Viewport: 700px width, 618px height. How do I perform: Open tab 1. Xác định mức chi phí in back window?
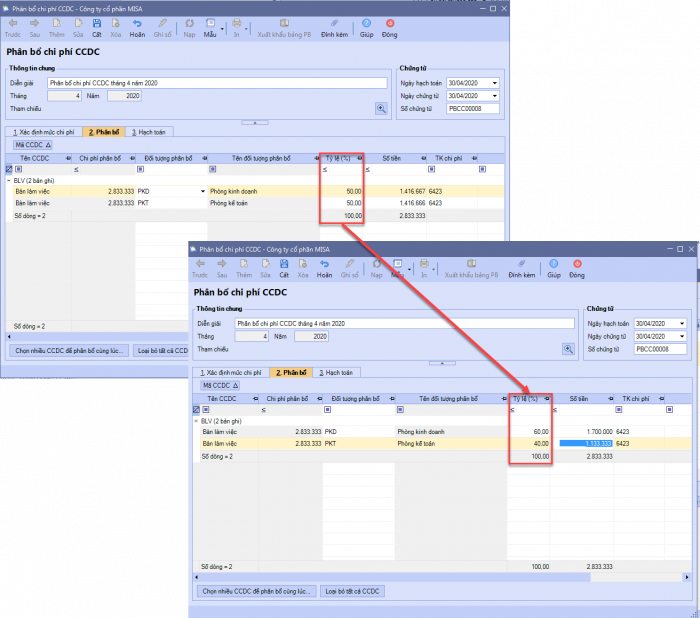point(43,131)
